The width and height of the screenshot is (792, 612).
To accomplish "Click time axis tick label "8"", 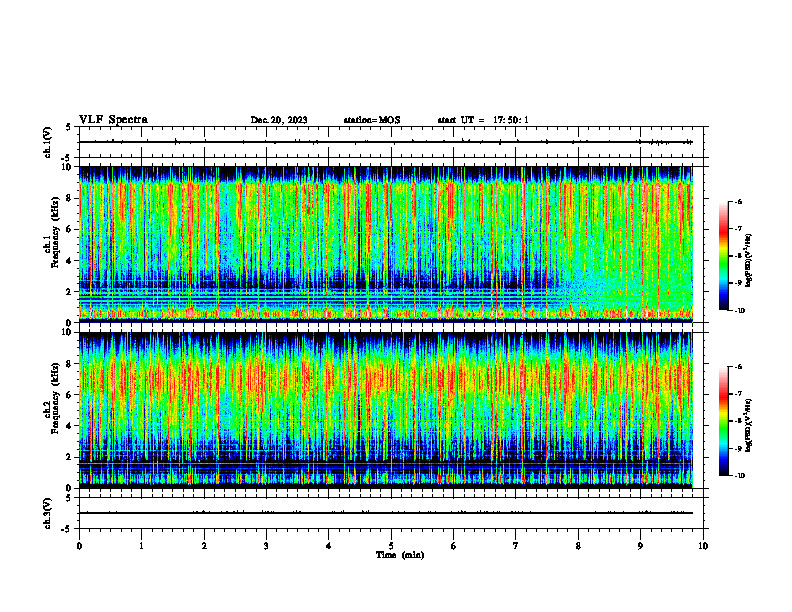I will click(578, 546).
